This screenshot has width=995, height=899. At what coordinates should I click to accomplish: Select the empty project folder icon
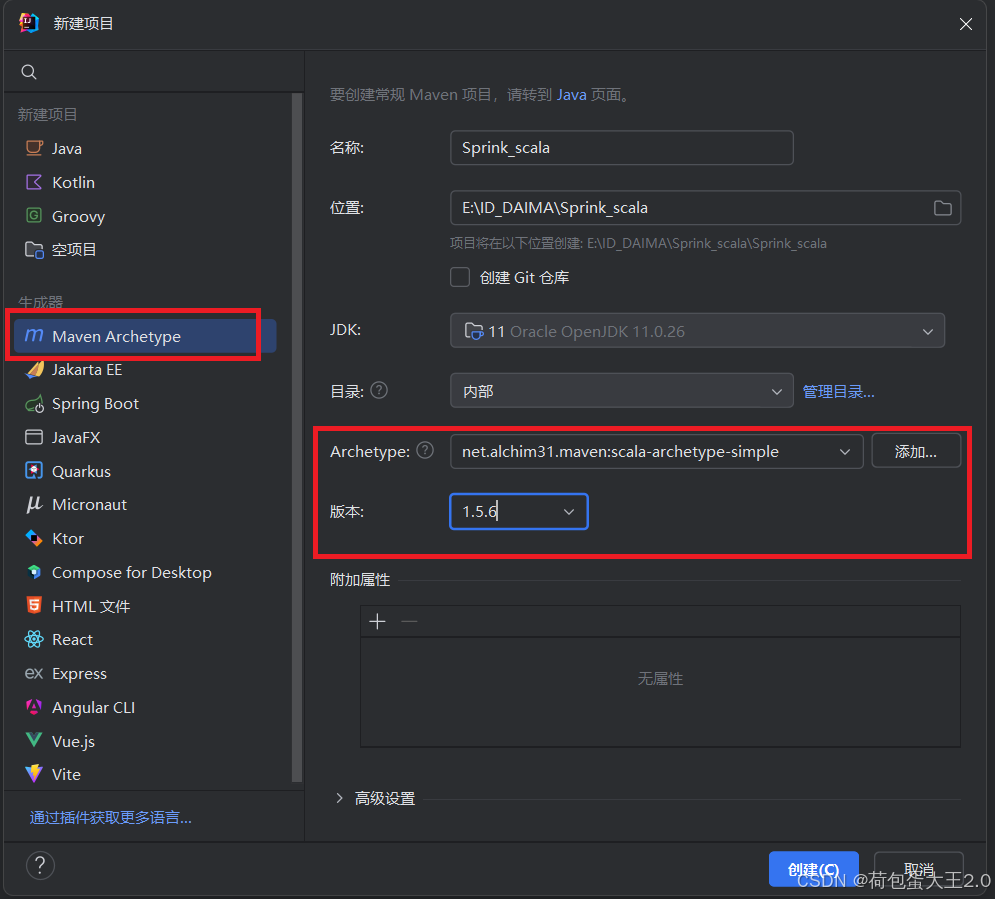coord(34,249)
